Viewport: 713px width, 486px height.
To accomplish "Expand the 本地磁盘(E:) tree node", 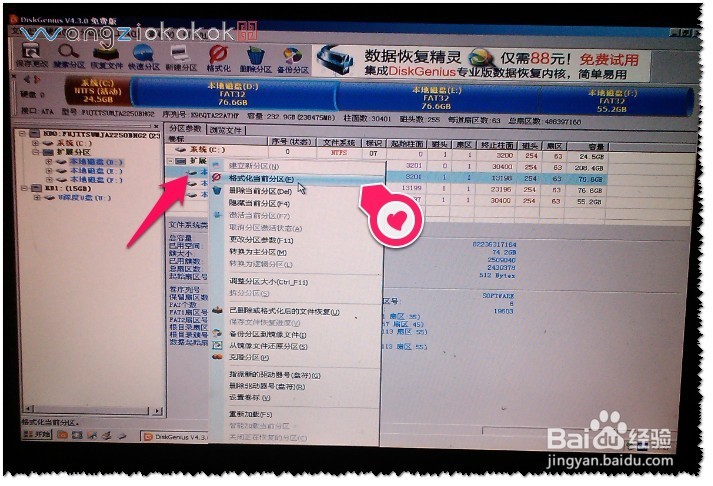I will tap(48, 170).
